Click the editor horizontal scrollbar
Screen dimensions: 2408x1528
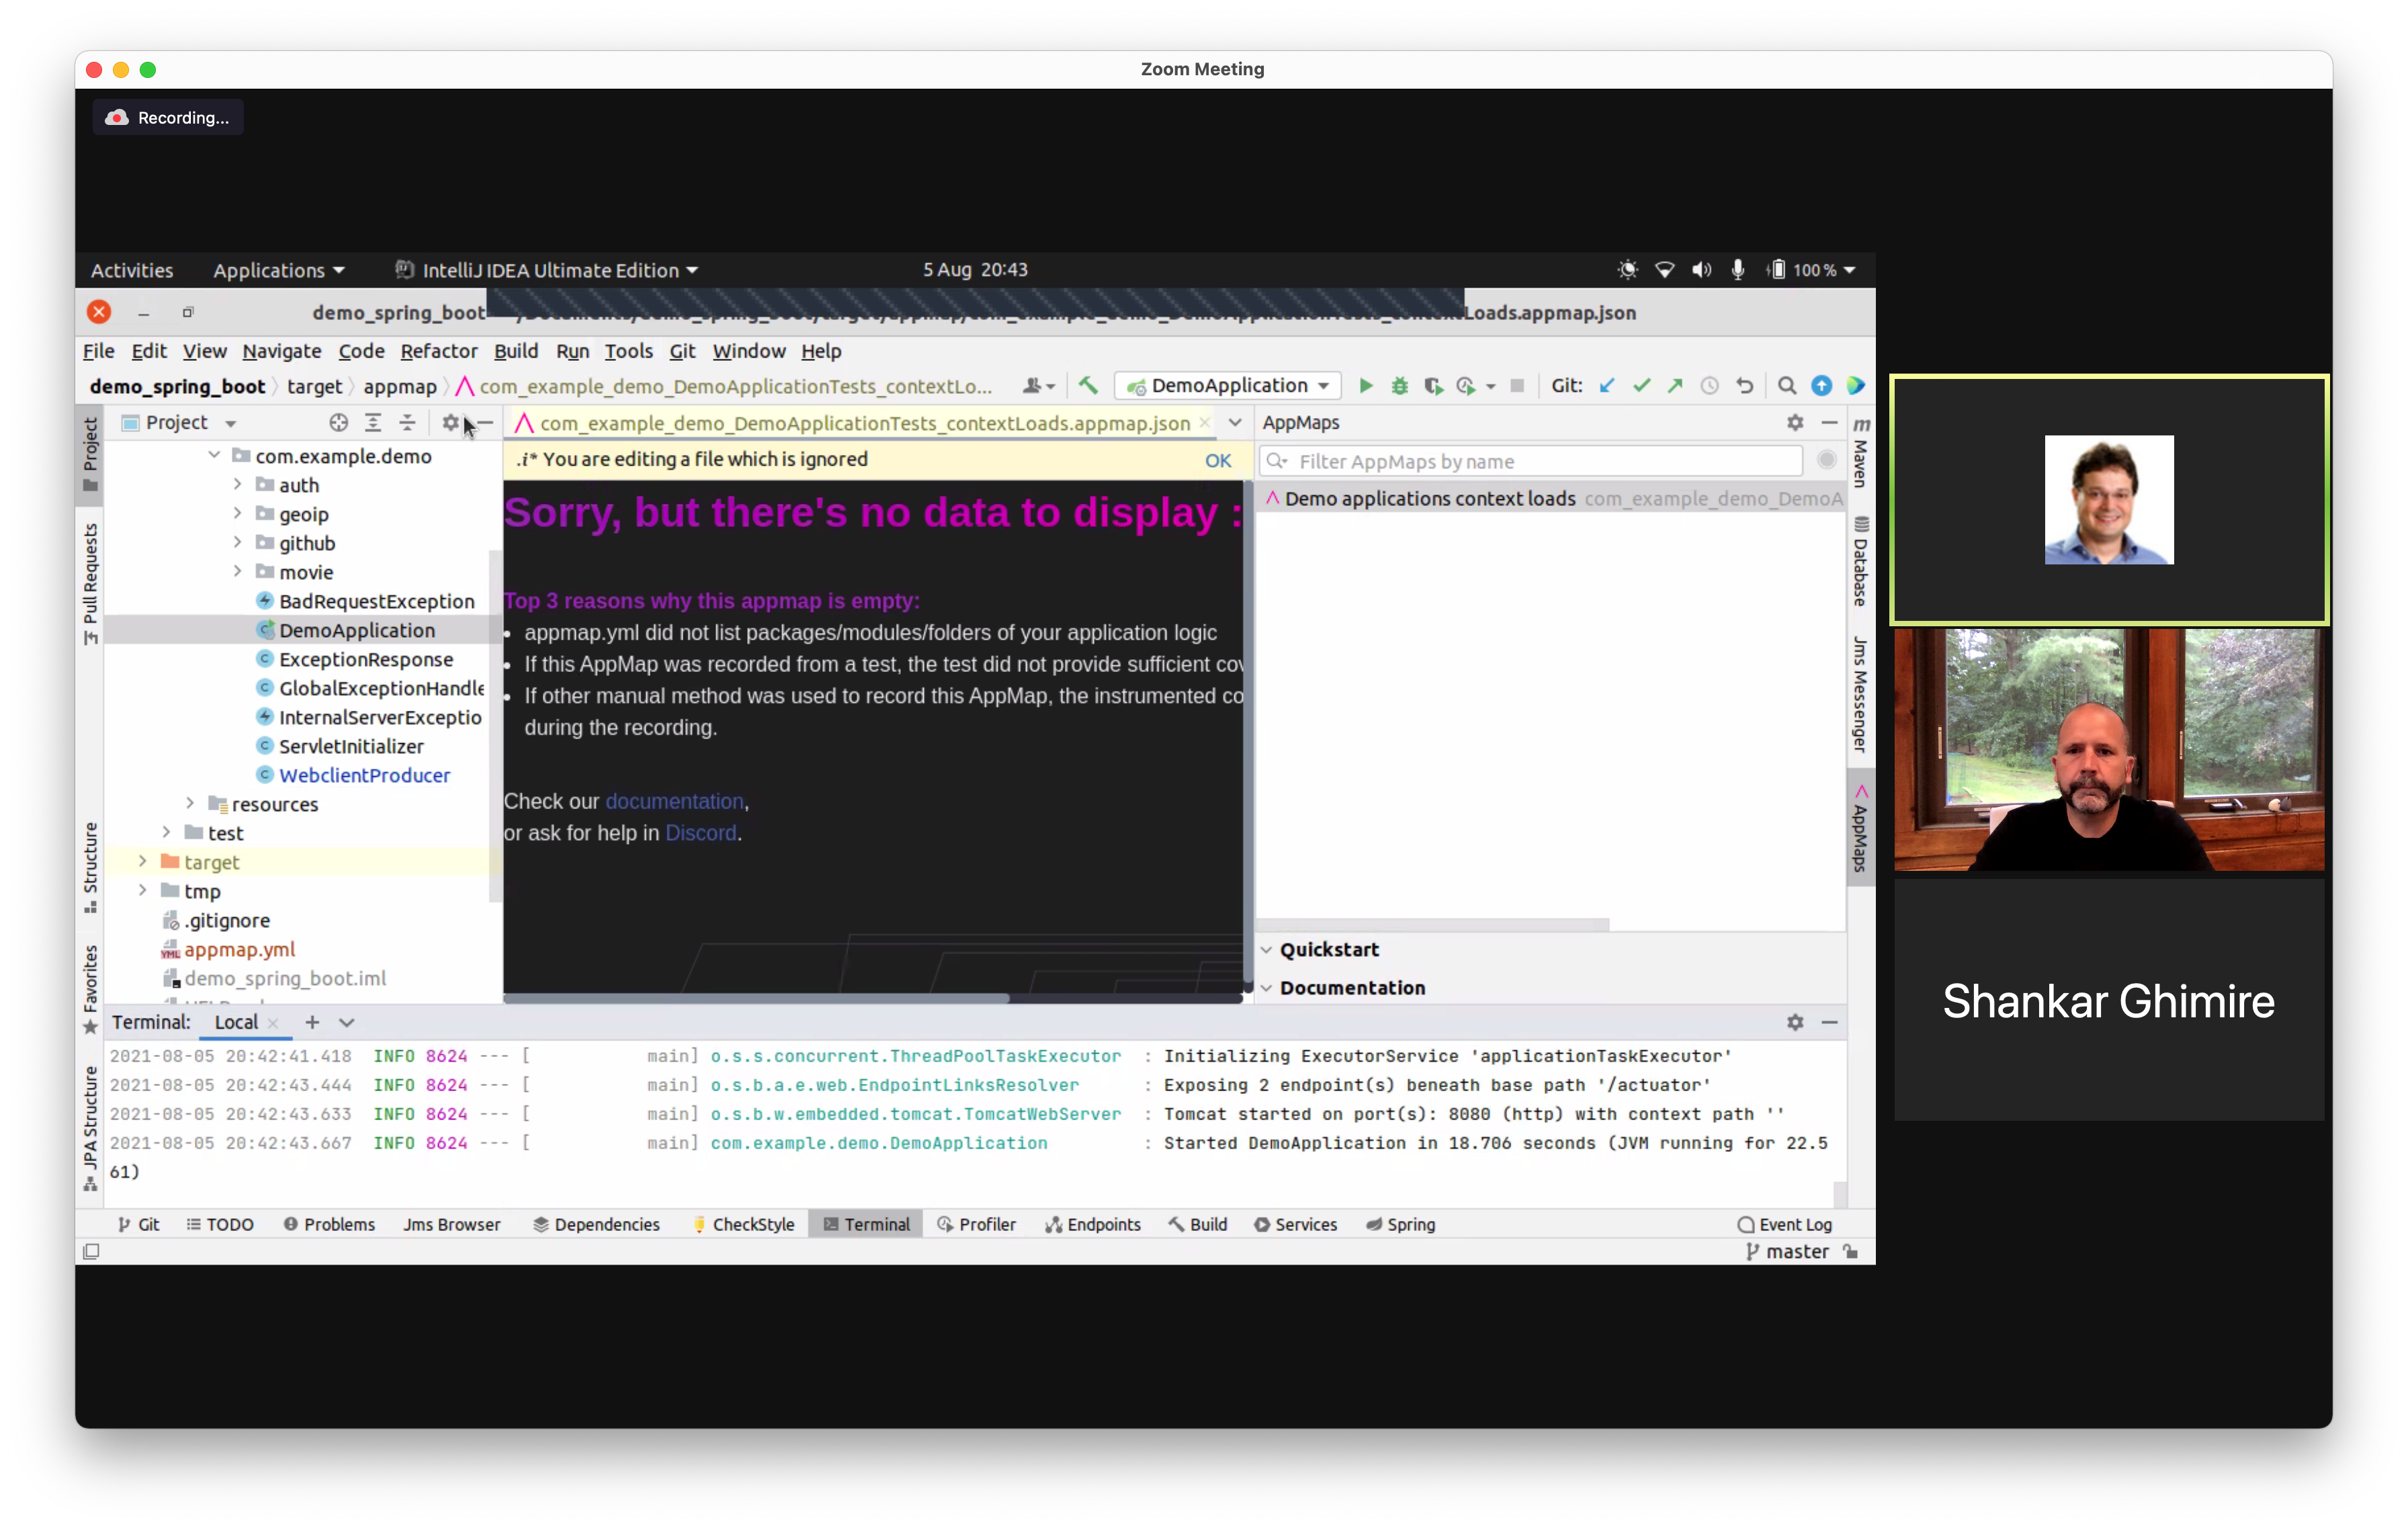point(756,998)
